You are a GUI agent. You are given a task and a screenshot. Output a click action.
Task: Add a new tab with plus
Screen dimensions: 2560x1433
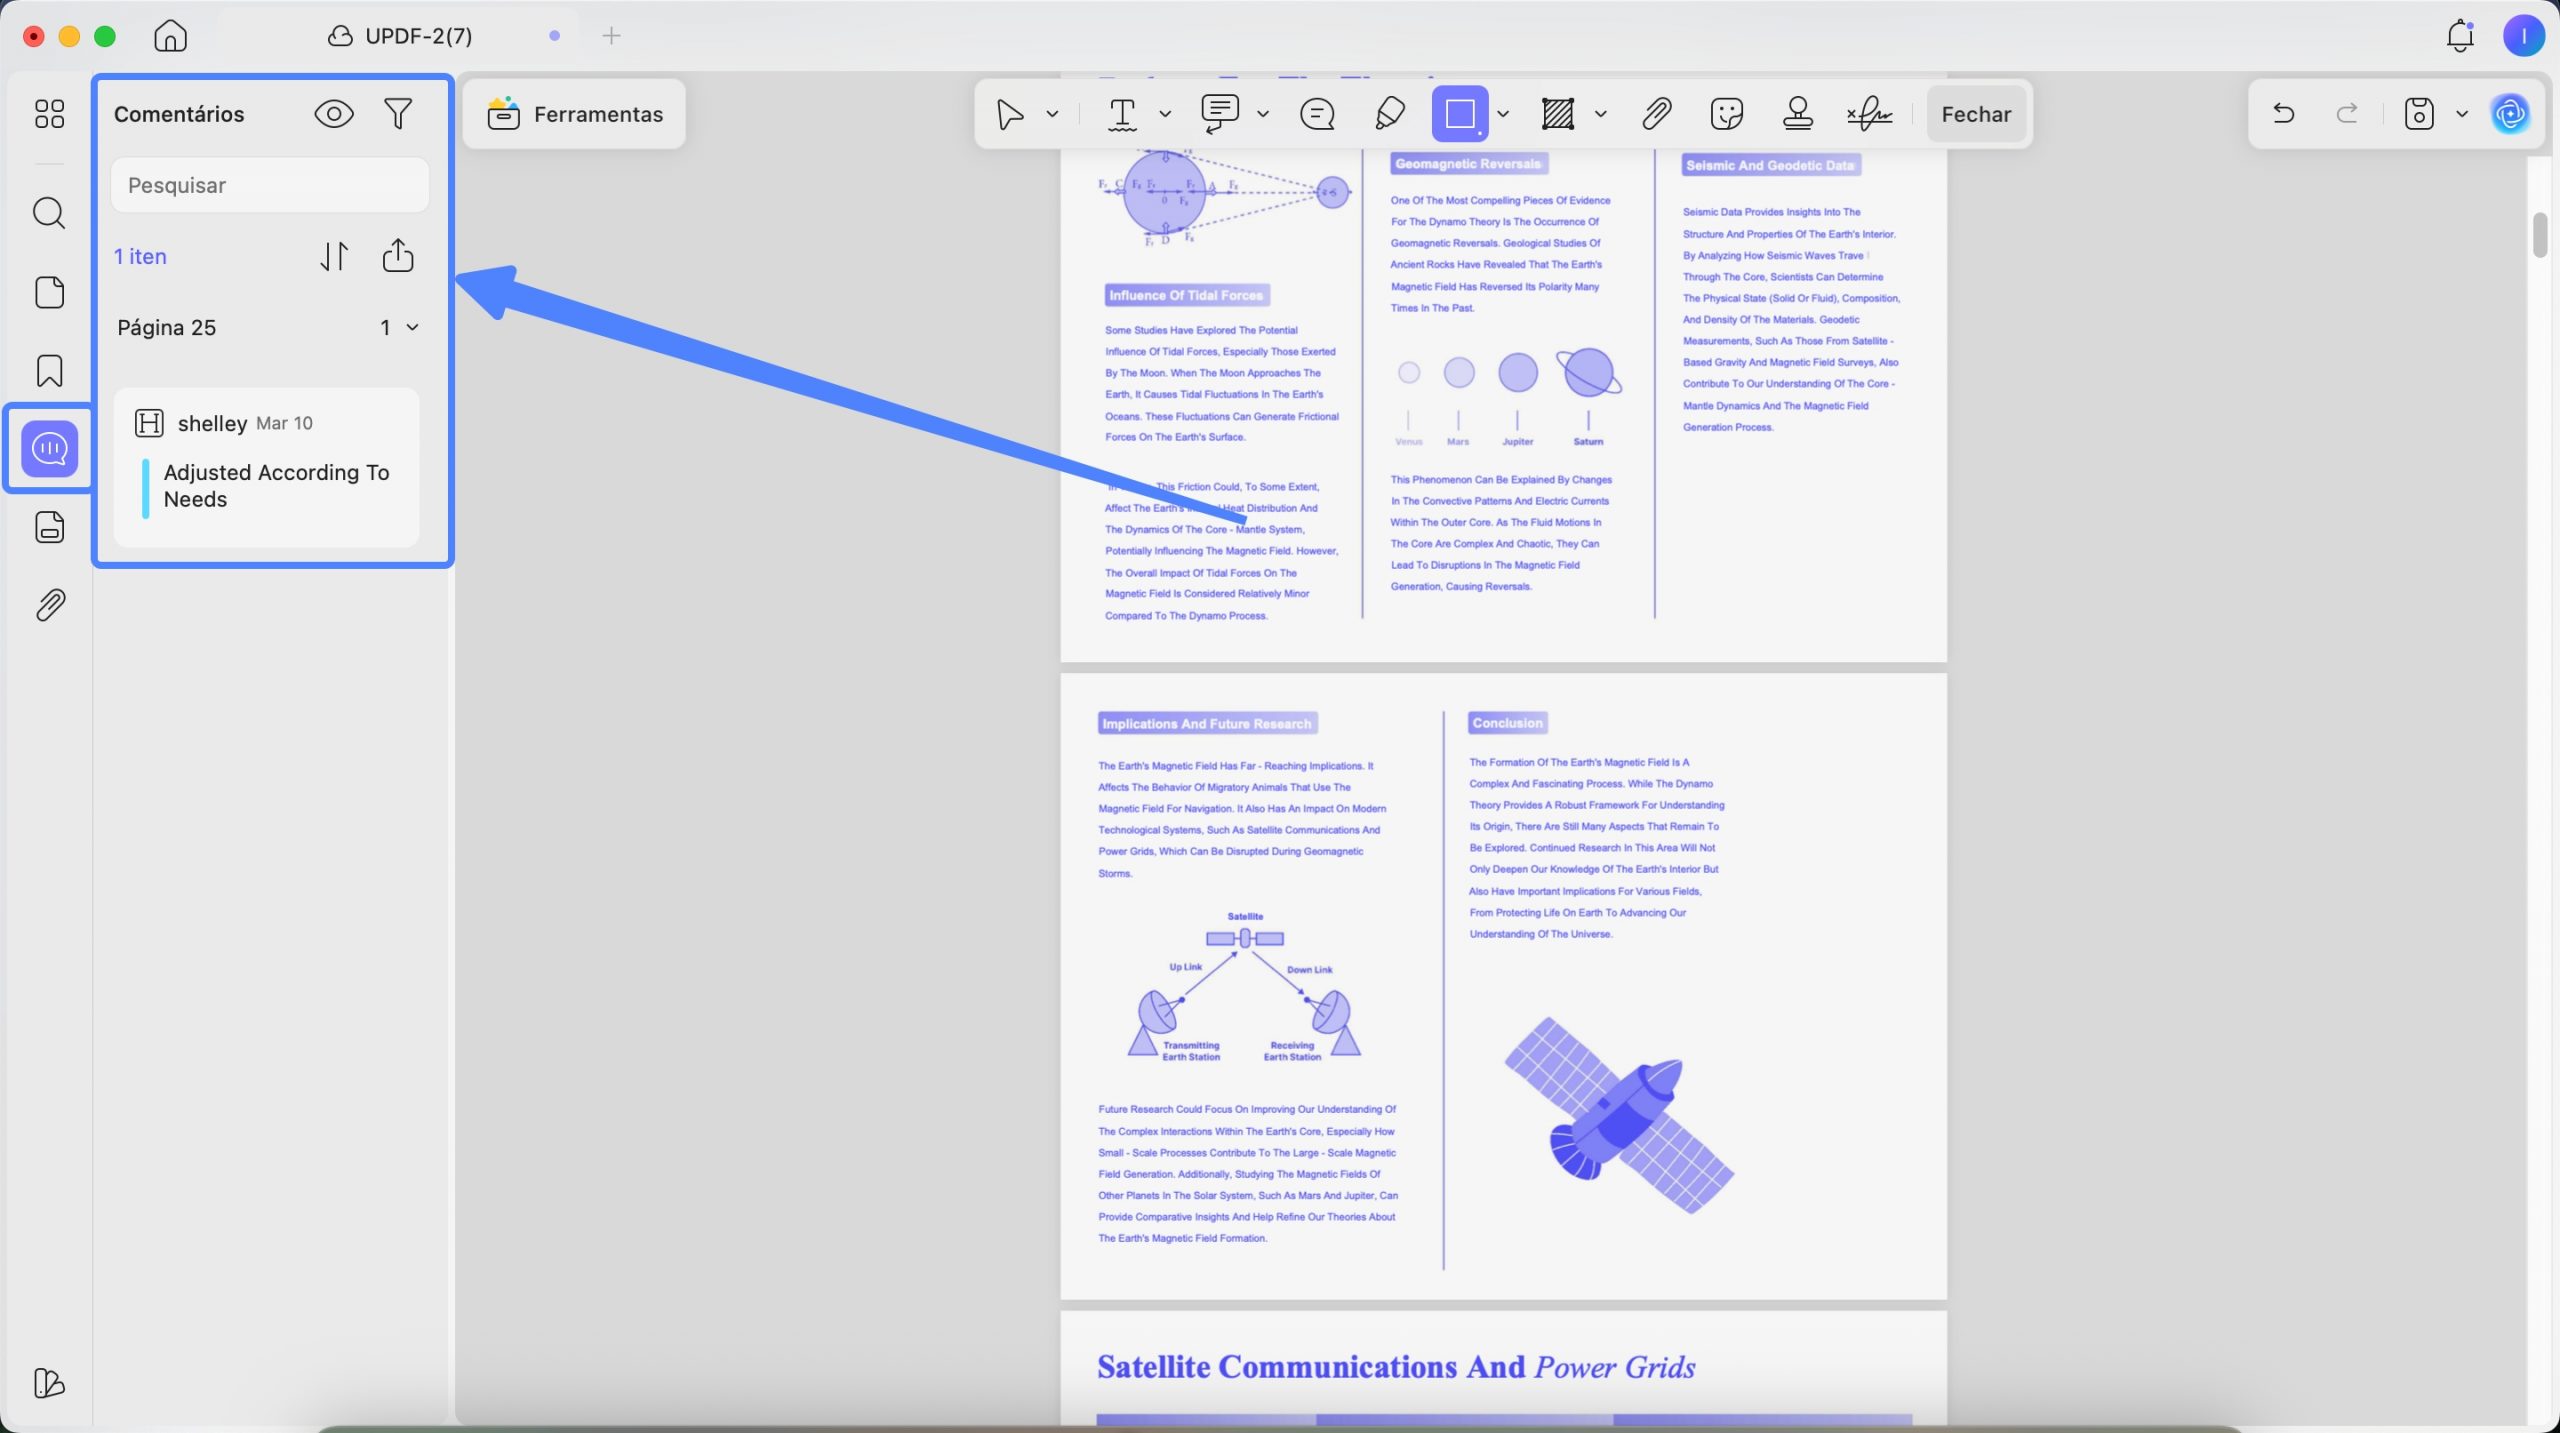[x=611, y=36]
